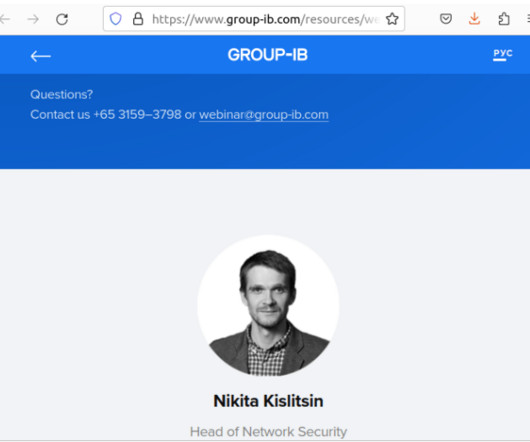Focus the group-ib.com URL address field
The width and height of the screenshot is (530, 442).
pyautogui.click(x=265, y=19)
